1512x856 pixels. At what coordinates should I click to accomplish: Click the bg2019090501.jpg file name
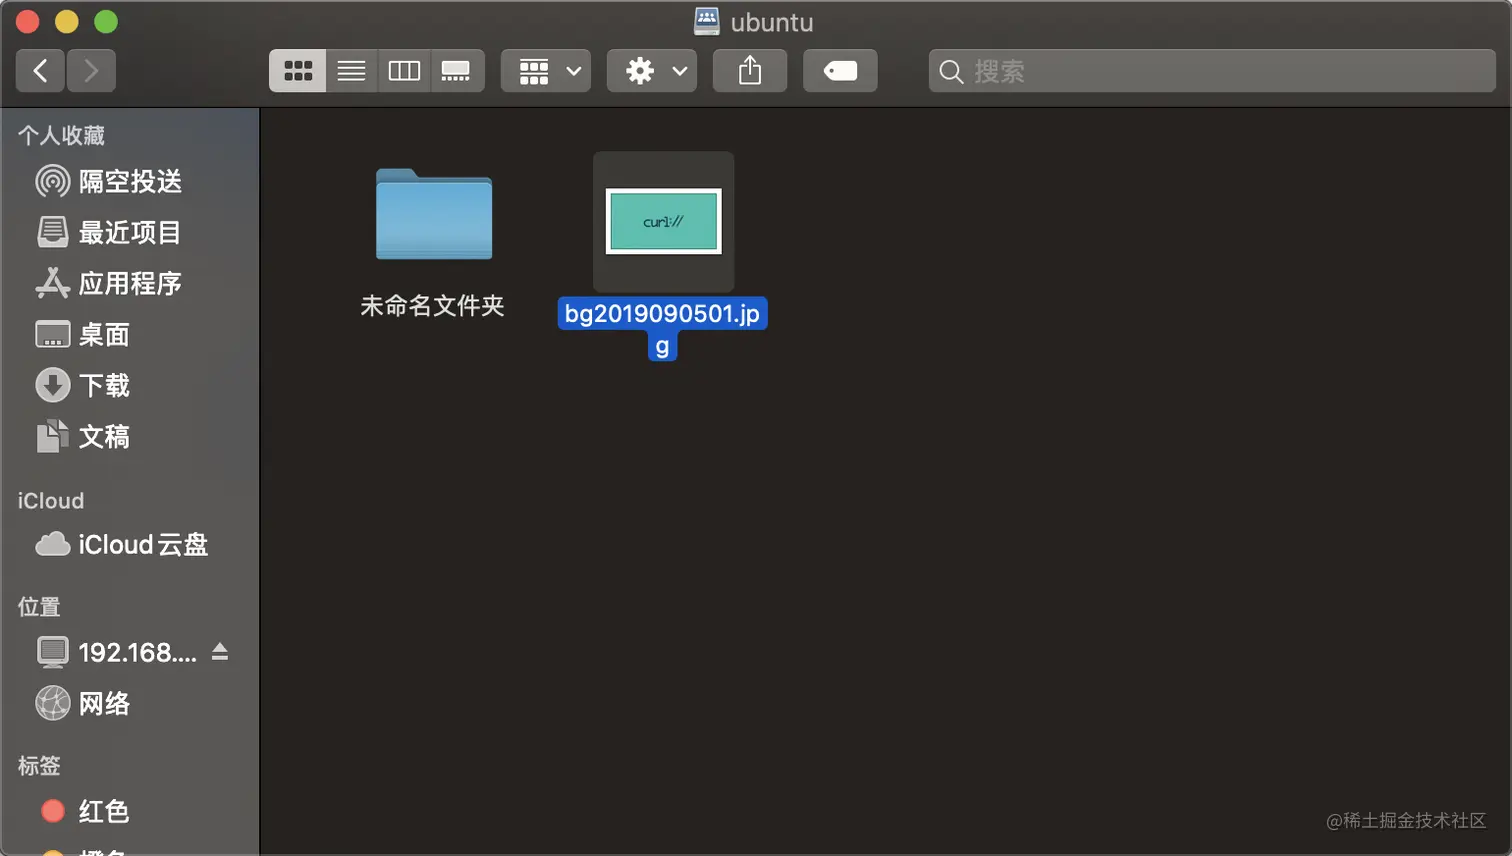tap(662, 328)
